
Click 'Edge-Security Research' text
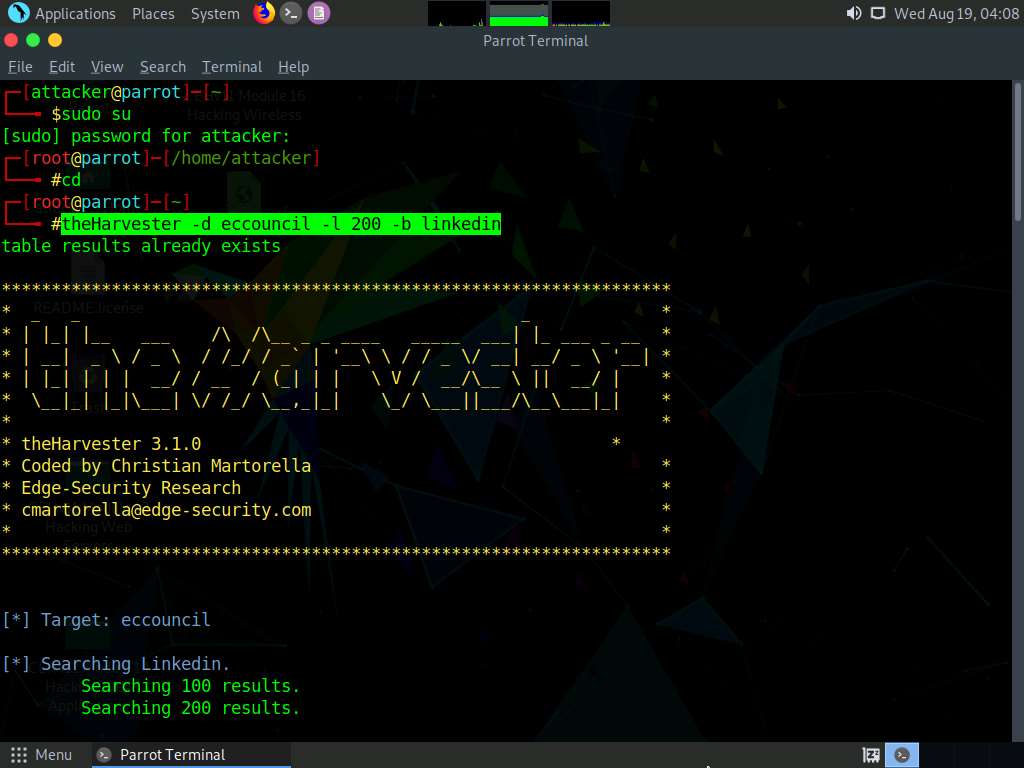[x=131, y=488]
